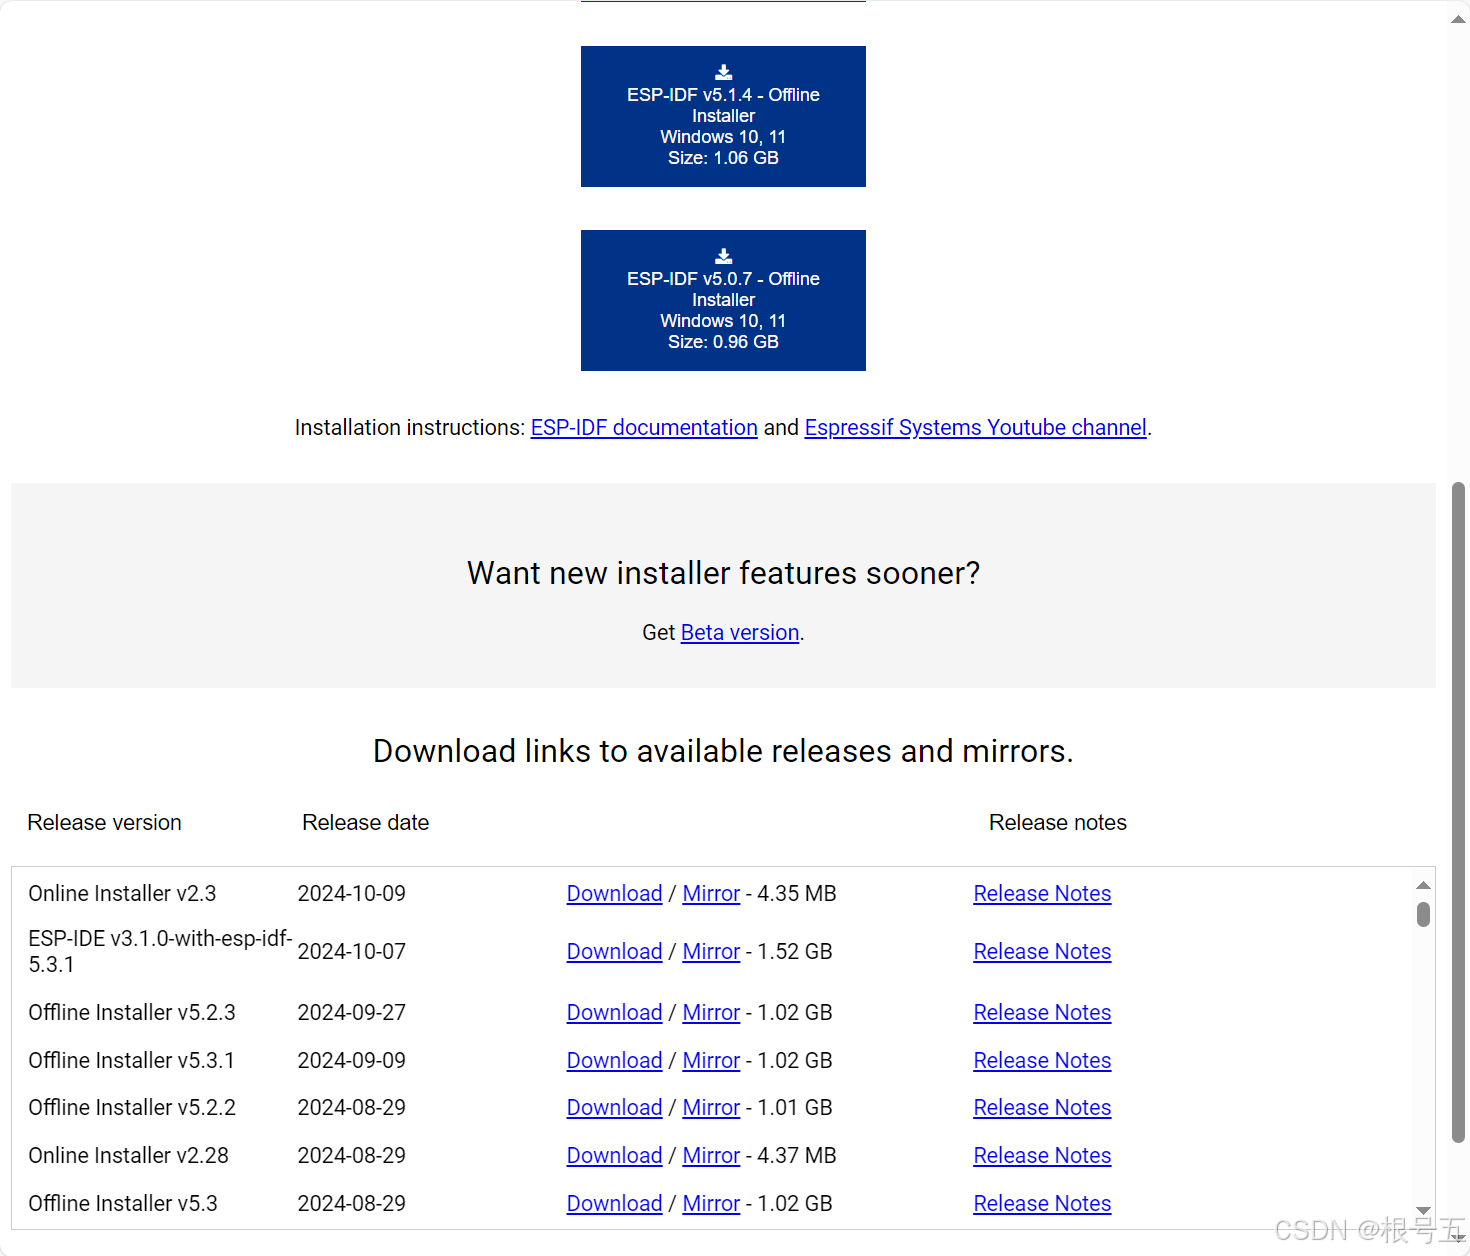This screenshot has width=1470, height=1256.
Task: Download Offline Installer v5.2.2
Action: click(614, 1107)
